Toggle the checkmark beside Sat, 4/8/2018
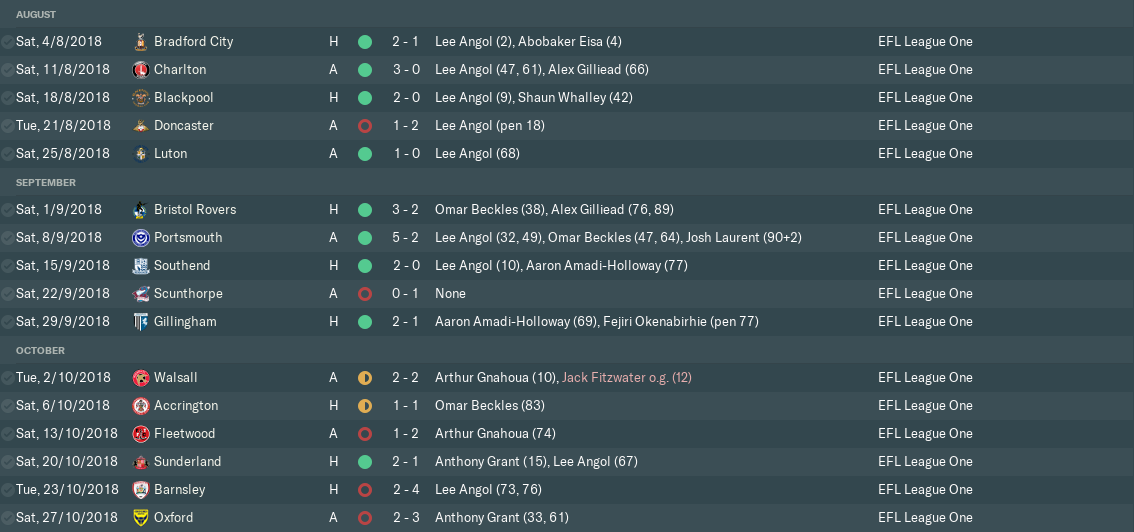 [x=8, y=42]
